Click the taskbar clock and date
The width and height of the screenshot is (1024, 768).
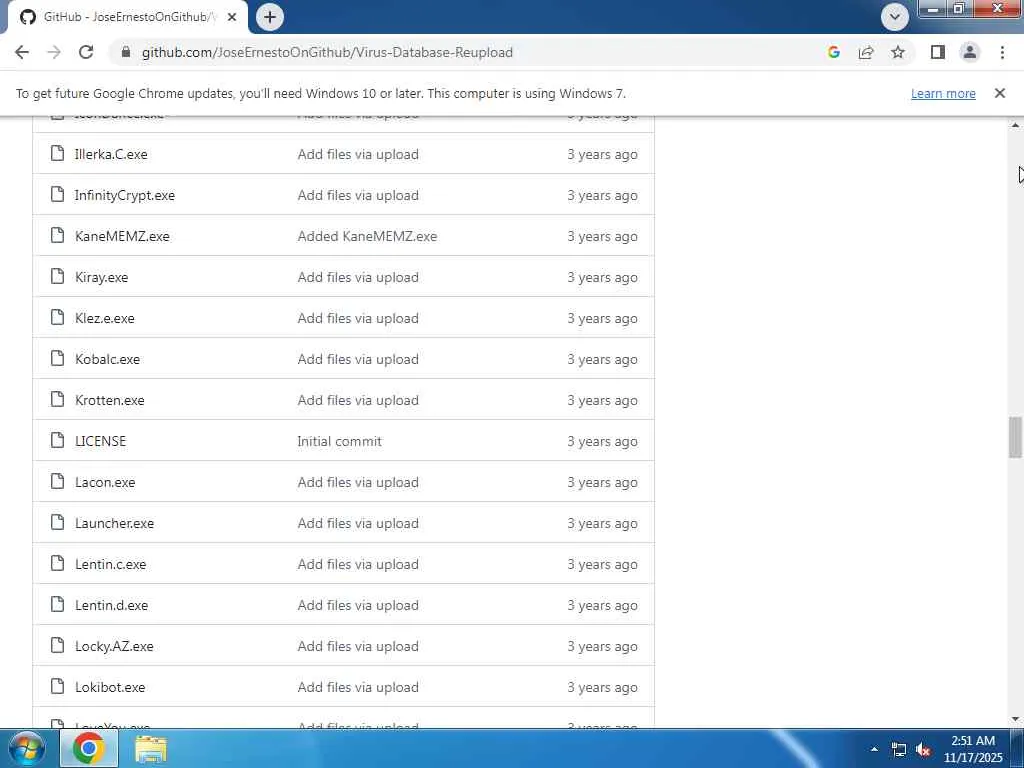click(973, 749)
